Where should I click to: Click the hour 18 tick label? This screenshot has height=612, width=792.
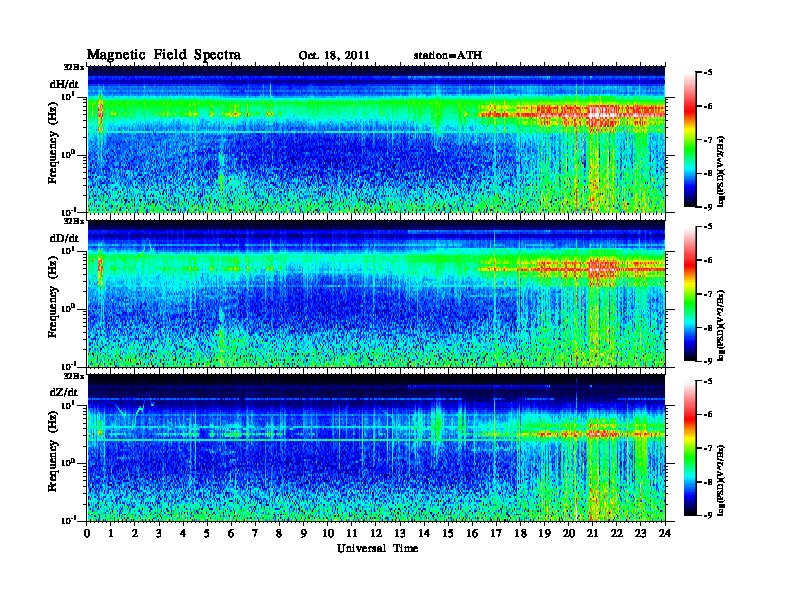[x=521, y=533]
